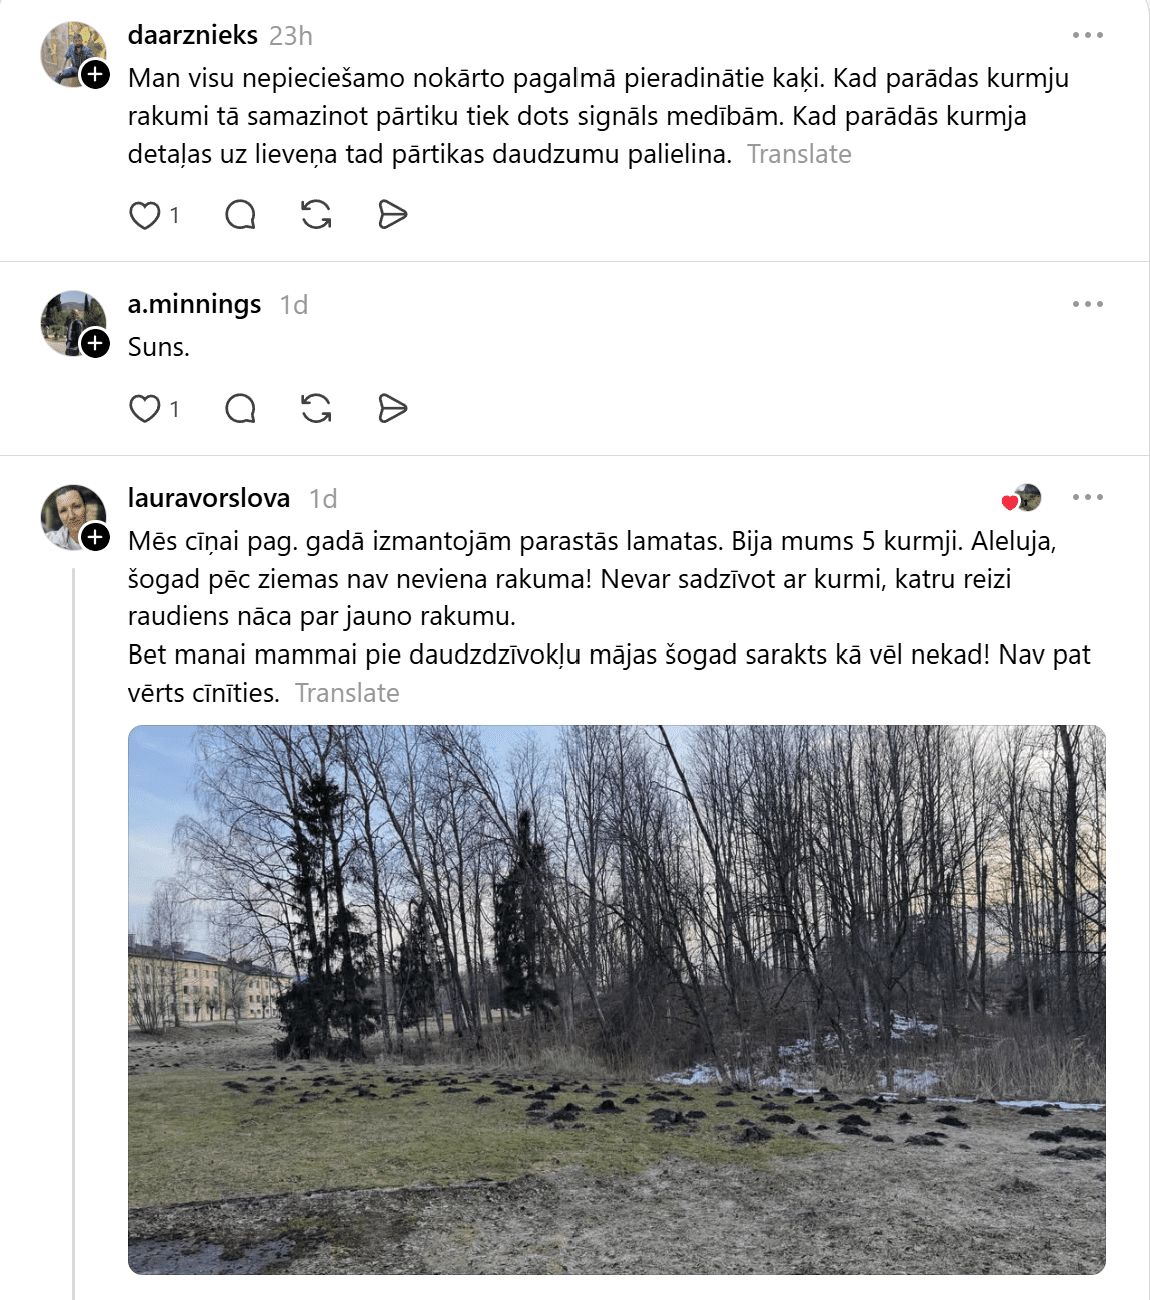Follow lauravorslova via avatar plus badge
The width and height of the screenshot is (1150, 1300).
[95, 537]
